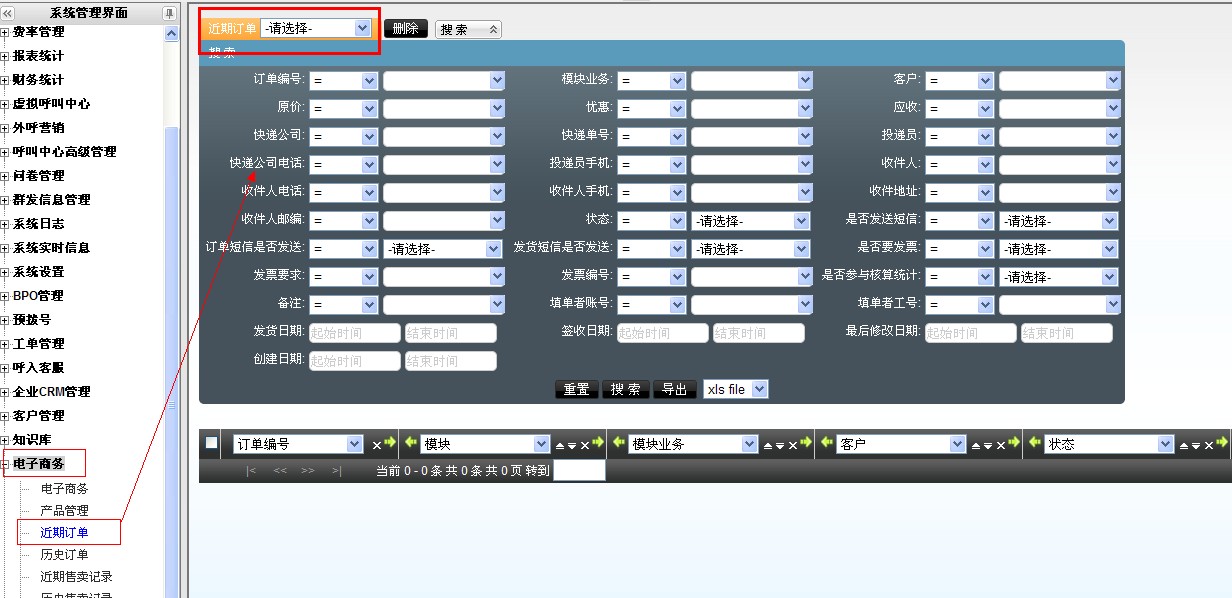The height and width of the screenshot is (598, 1232).
Task: Open 产品管理 in the sidebar tree
Action: pos(64,510)
